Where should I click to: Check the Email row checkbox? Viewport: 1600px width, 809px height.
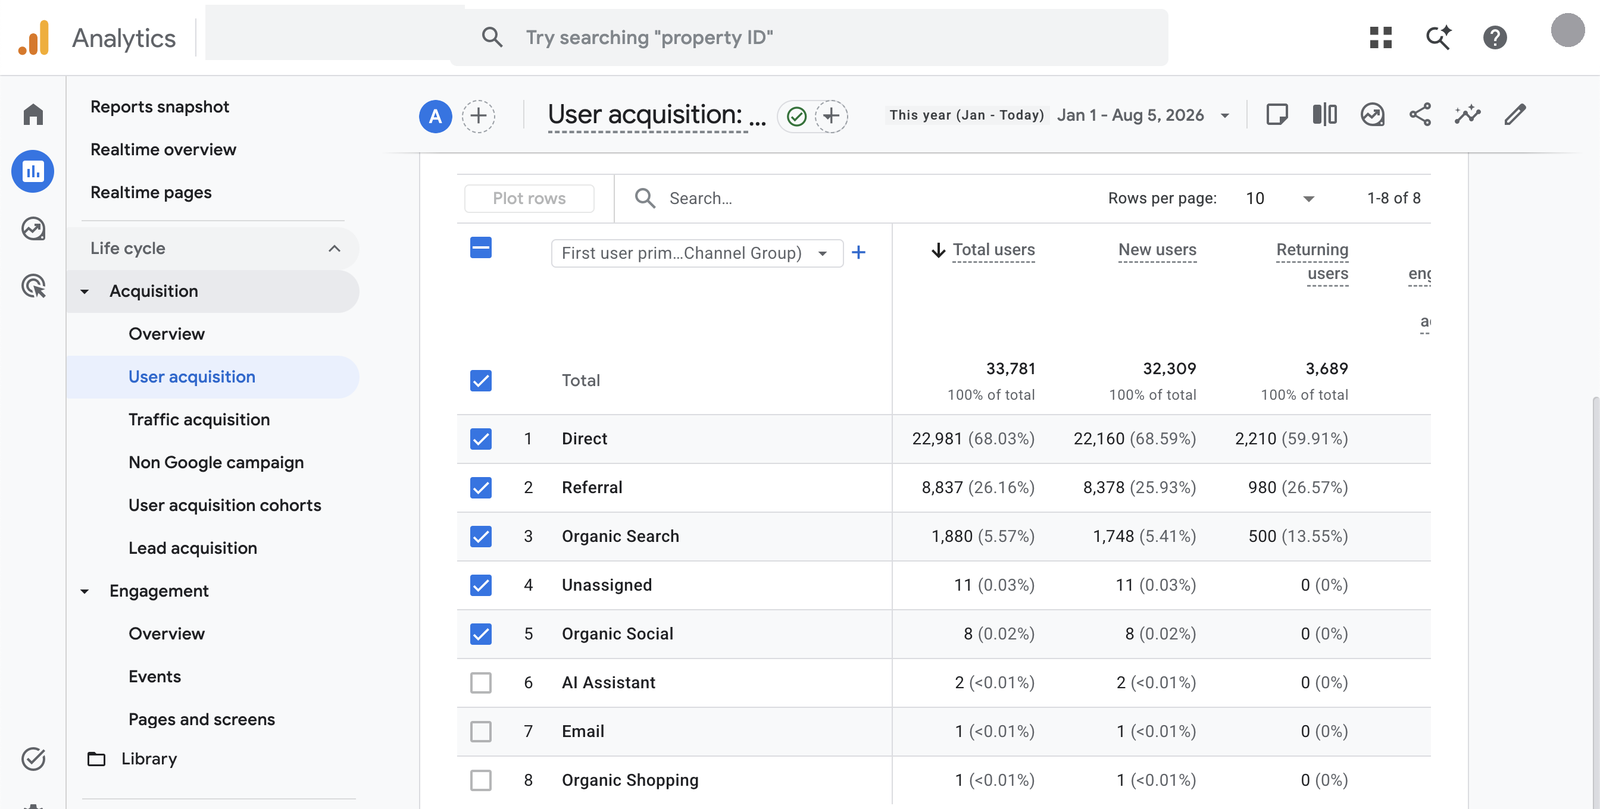click(481, 732)
